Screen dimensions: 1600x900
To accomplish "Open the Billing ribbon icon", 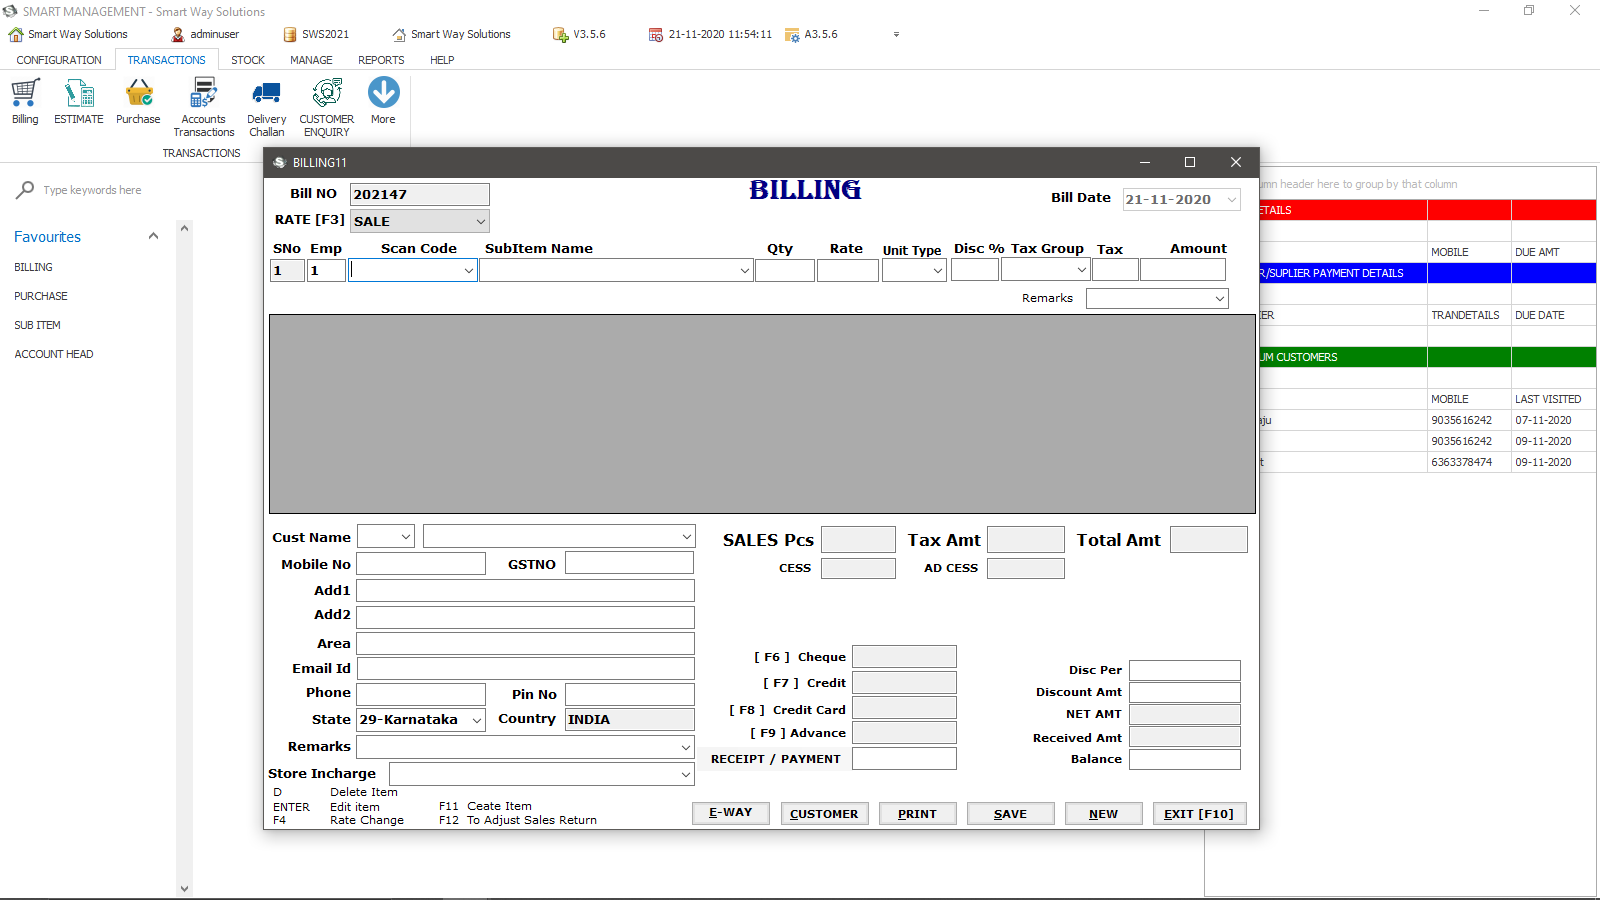I will tap(25, 95).
